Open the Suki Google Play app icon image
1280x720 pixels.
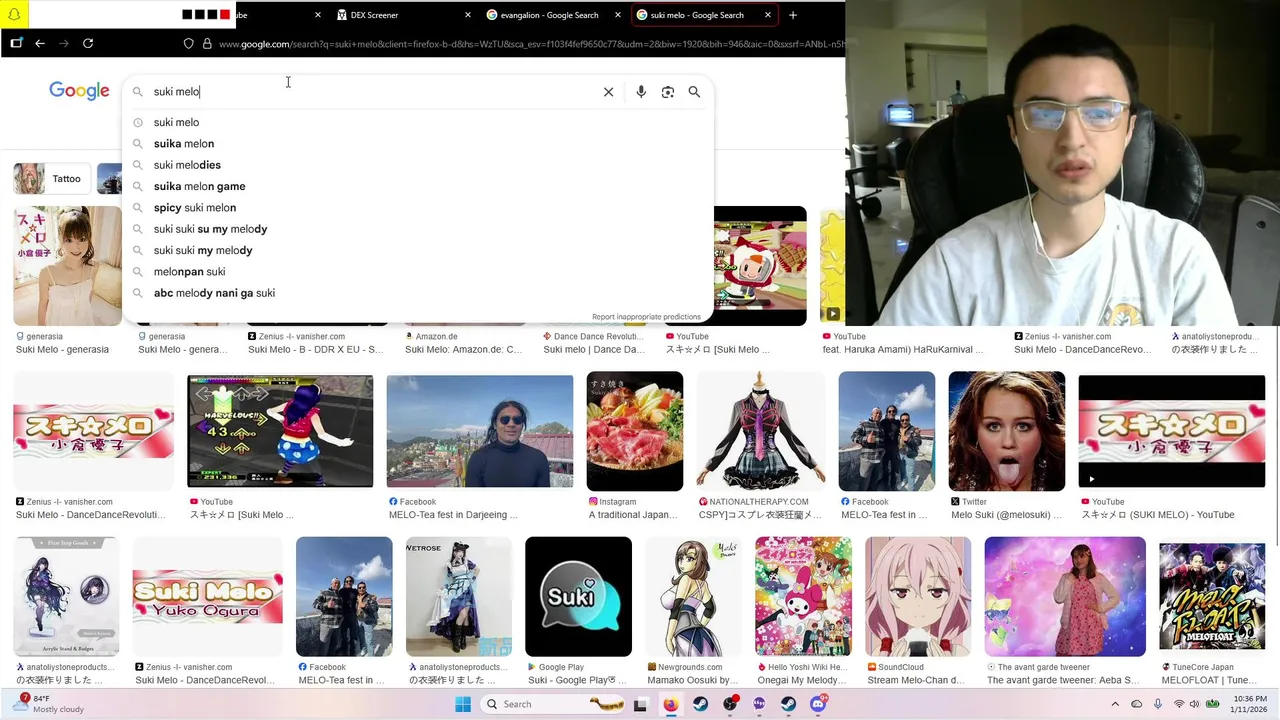click(x=578, y=597)
